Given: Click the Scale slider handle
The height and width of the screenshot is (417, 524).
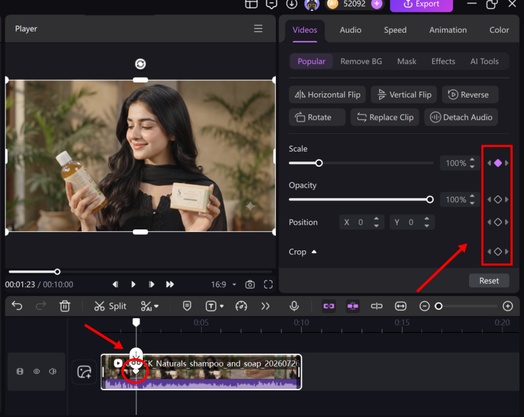Looking at the screenshot, I should pyautogui.click(x=319, y=163).
